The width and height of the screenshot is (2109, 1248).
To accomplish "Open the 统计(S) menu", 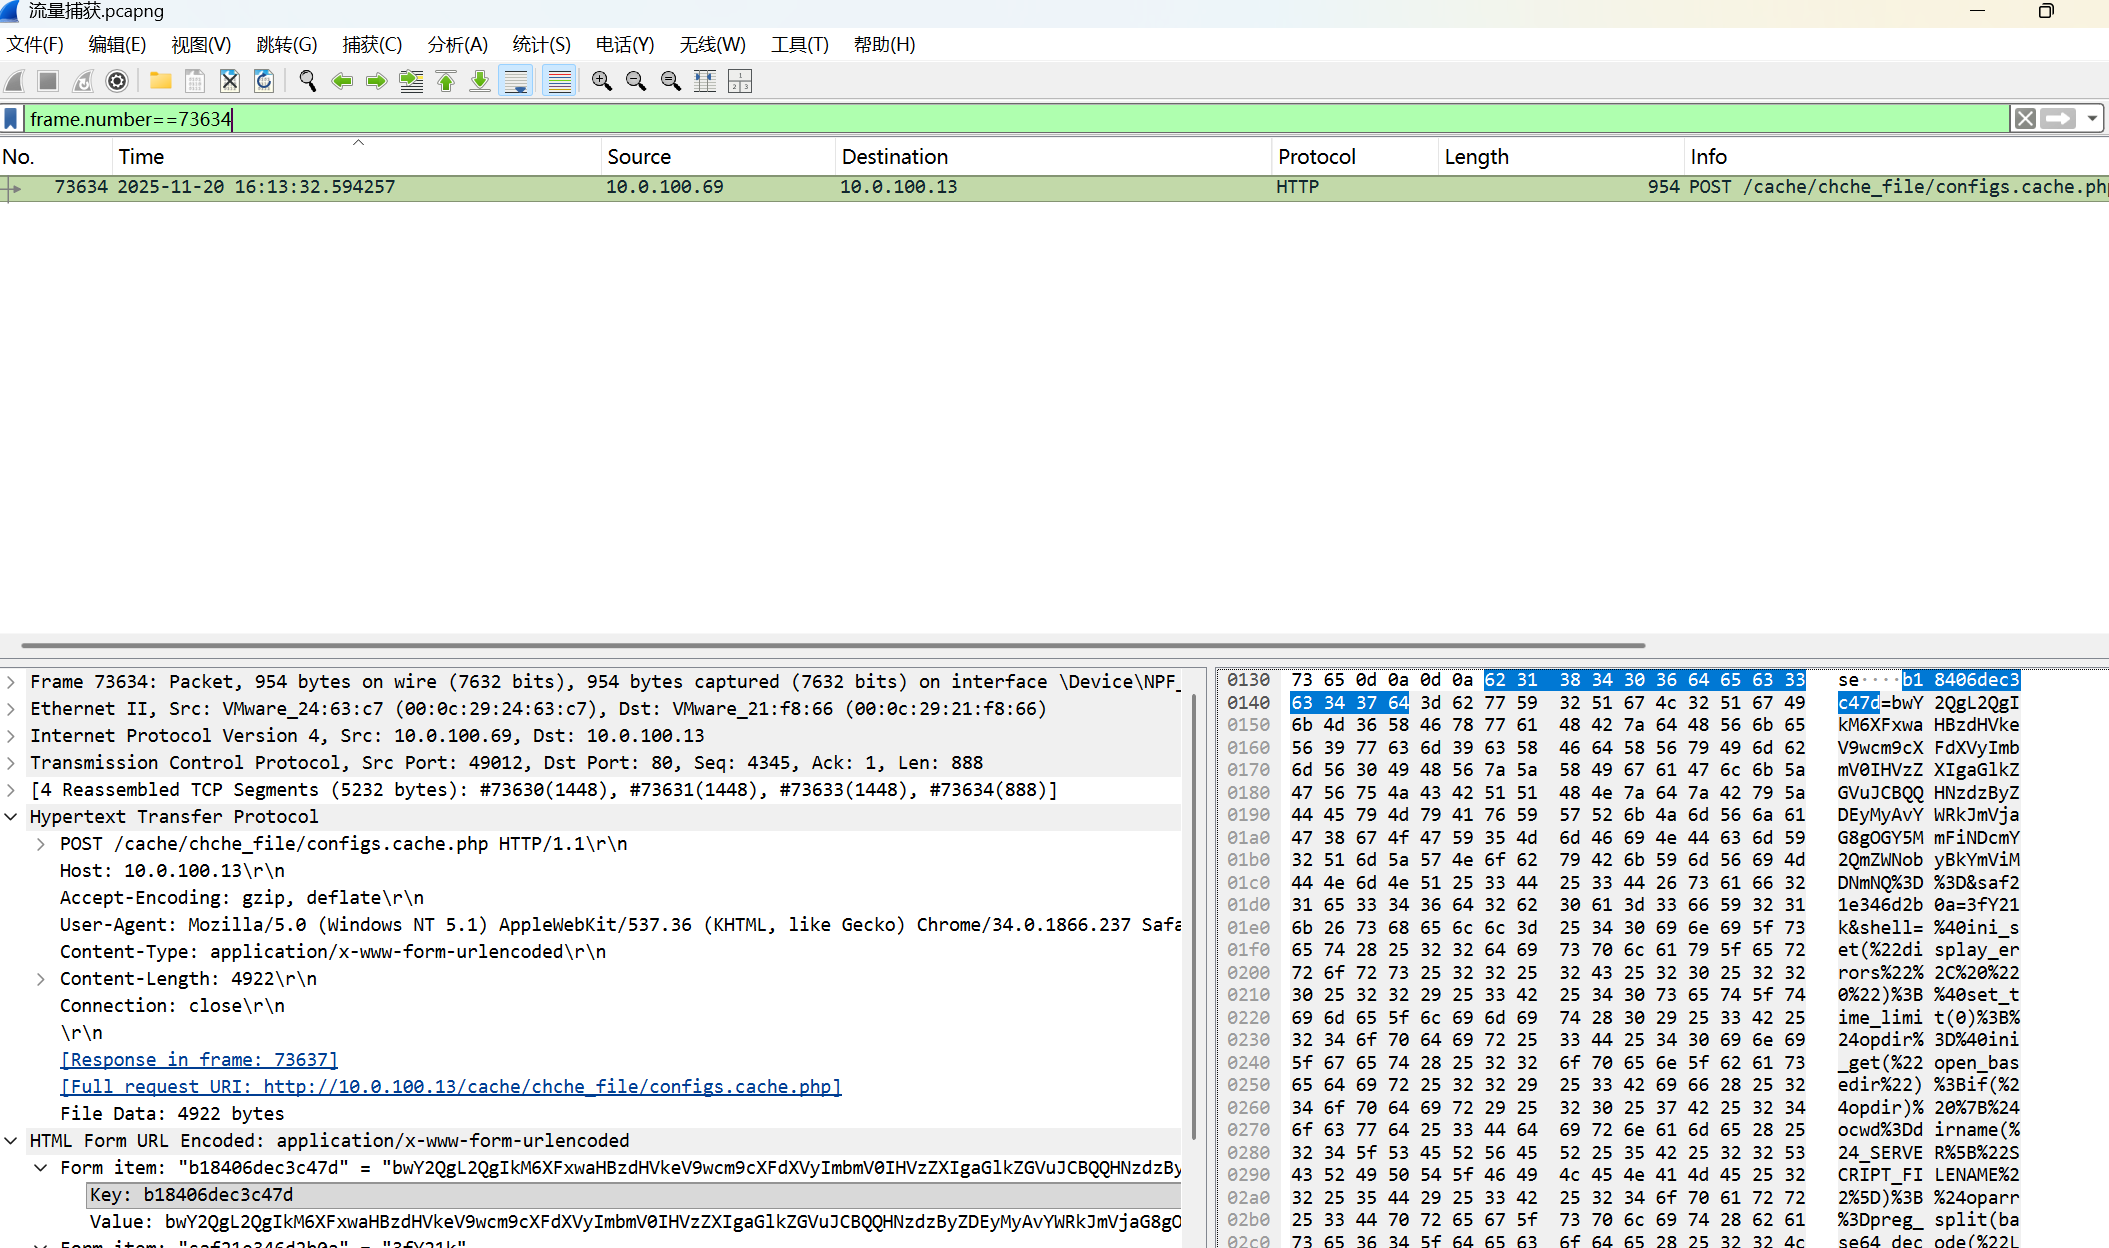I will pos(541,44).
